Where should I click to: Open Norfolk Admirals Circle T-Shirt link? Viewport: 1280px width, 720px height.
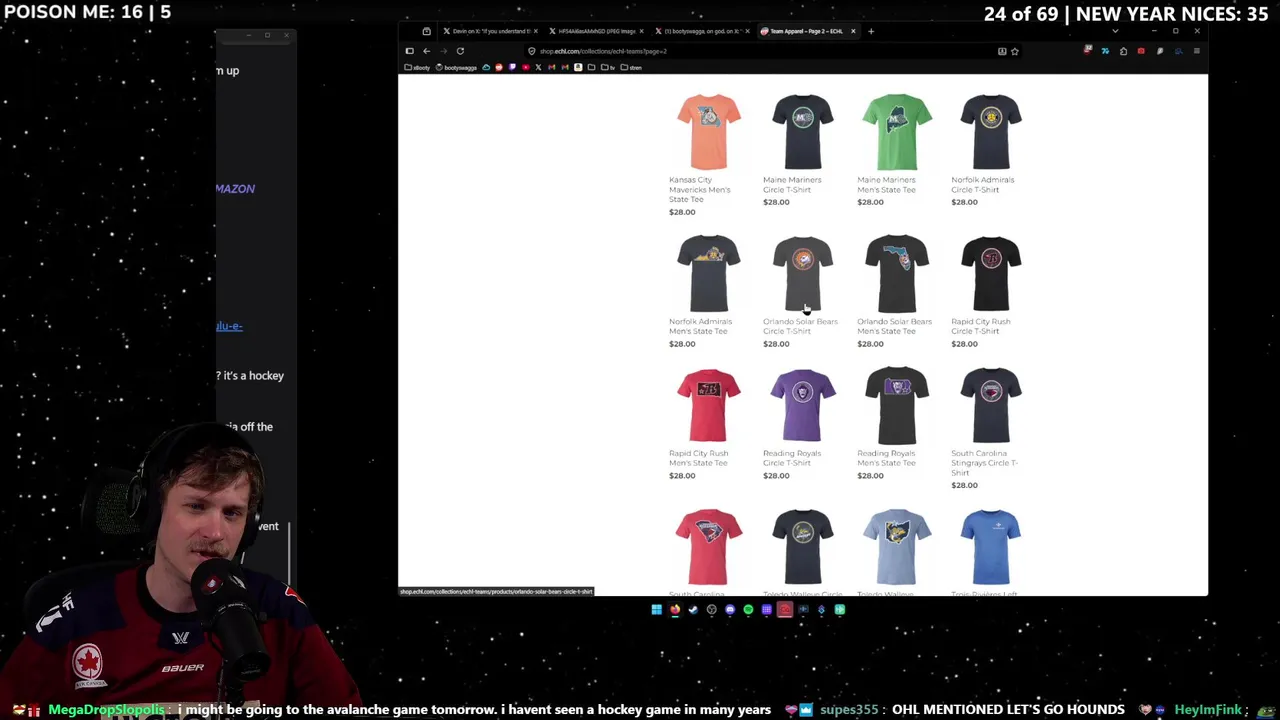coord(983,185)
